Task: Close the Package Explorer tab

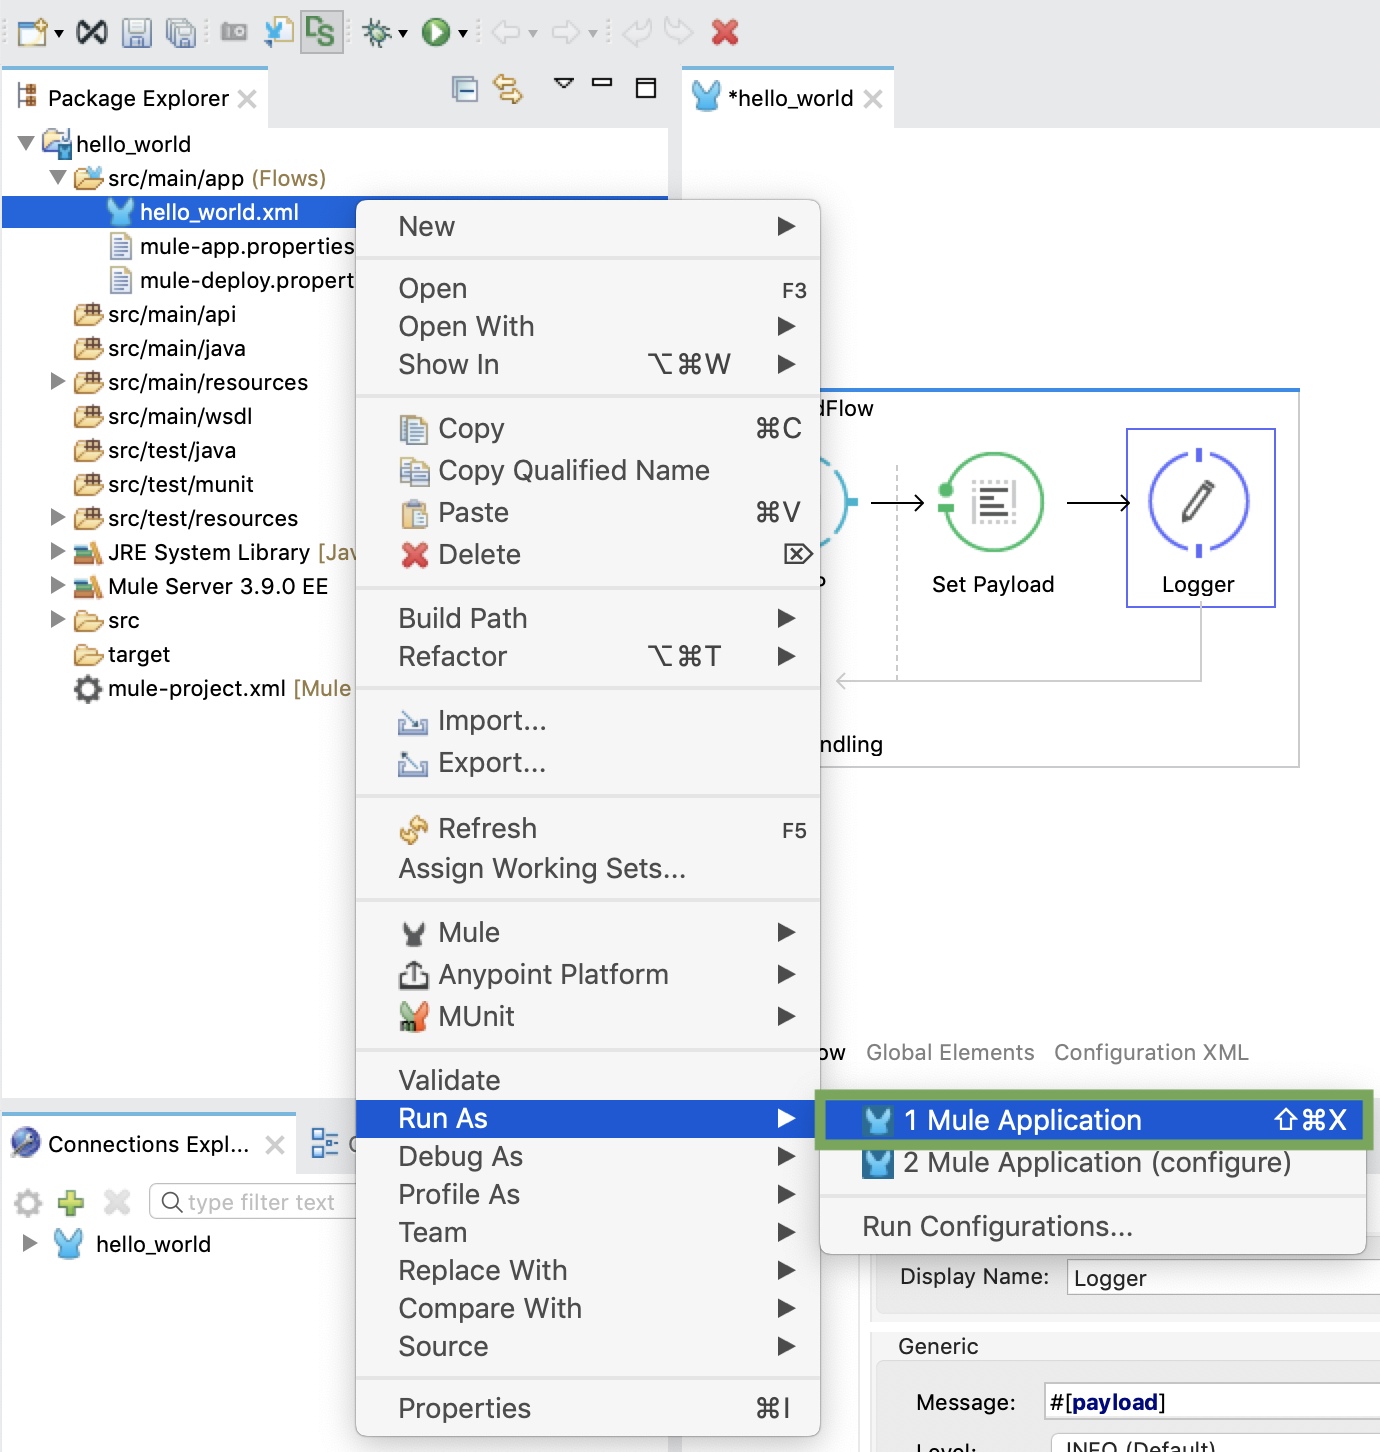Action: click(247, 98)
